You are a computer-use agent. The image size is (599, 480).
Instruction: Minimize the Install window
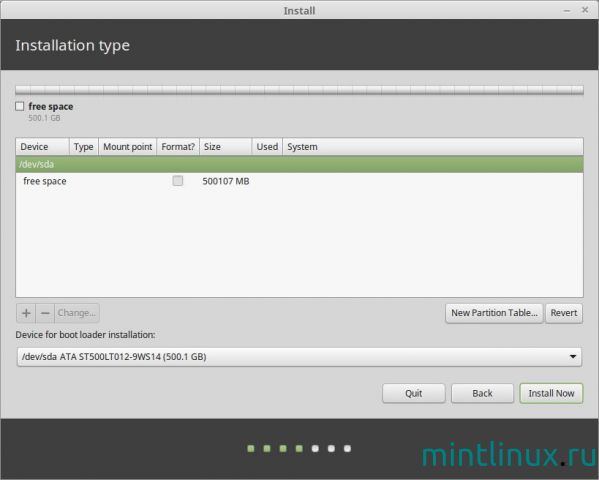tap(567, 11)
